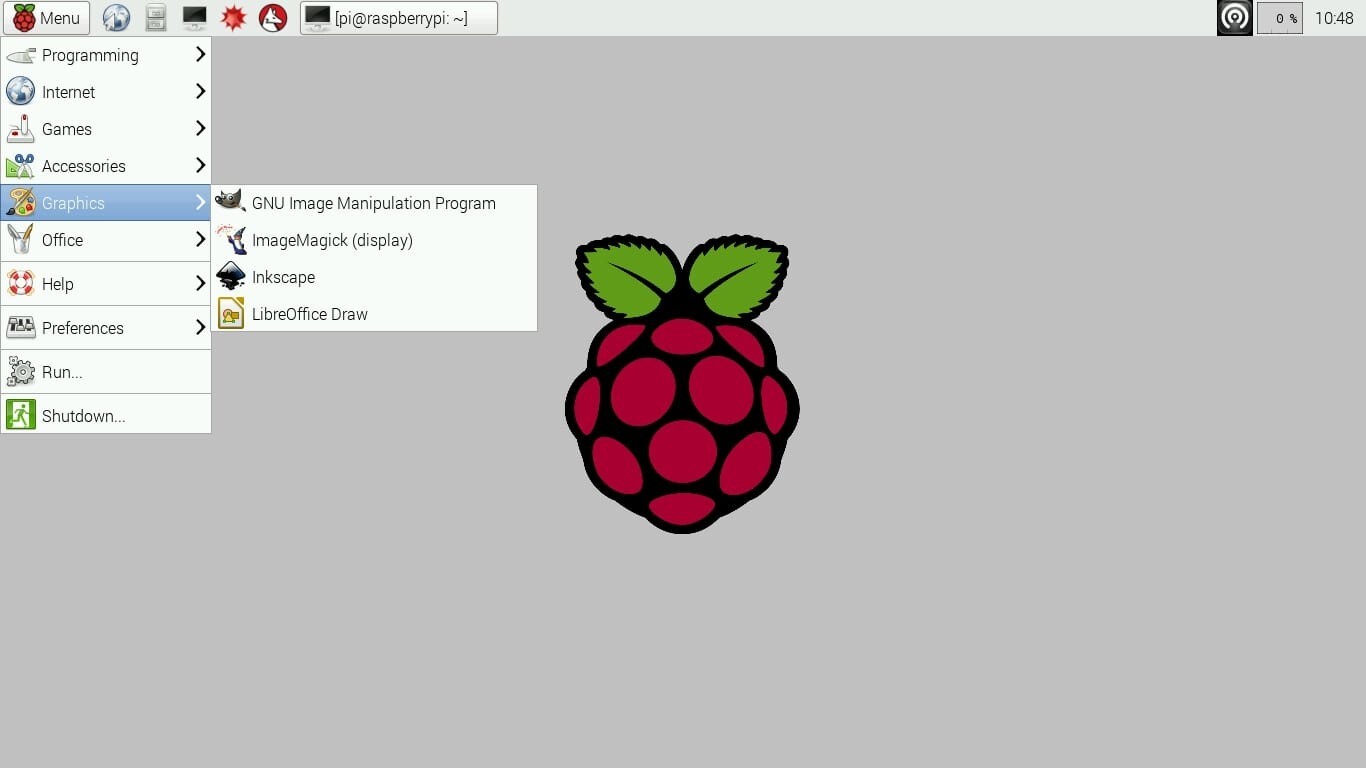Start ImageMagick (display) viewer
Screen dimensions: 1366x768
point(332,240)
